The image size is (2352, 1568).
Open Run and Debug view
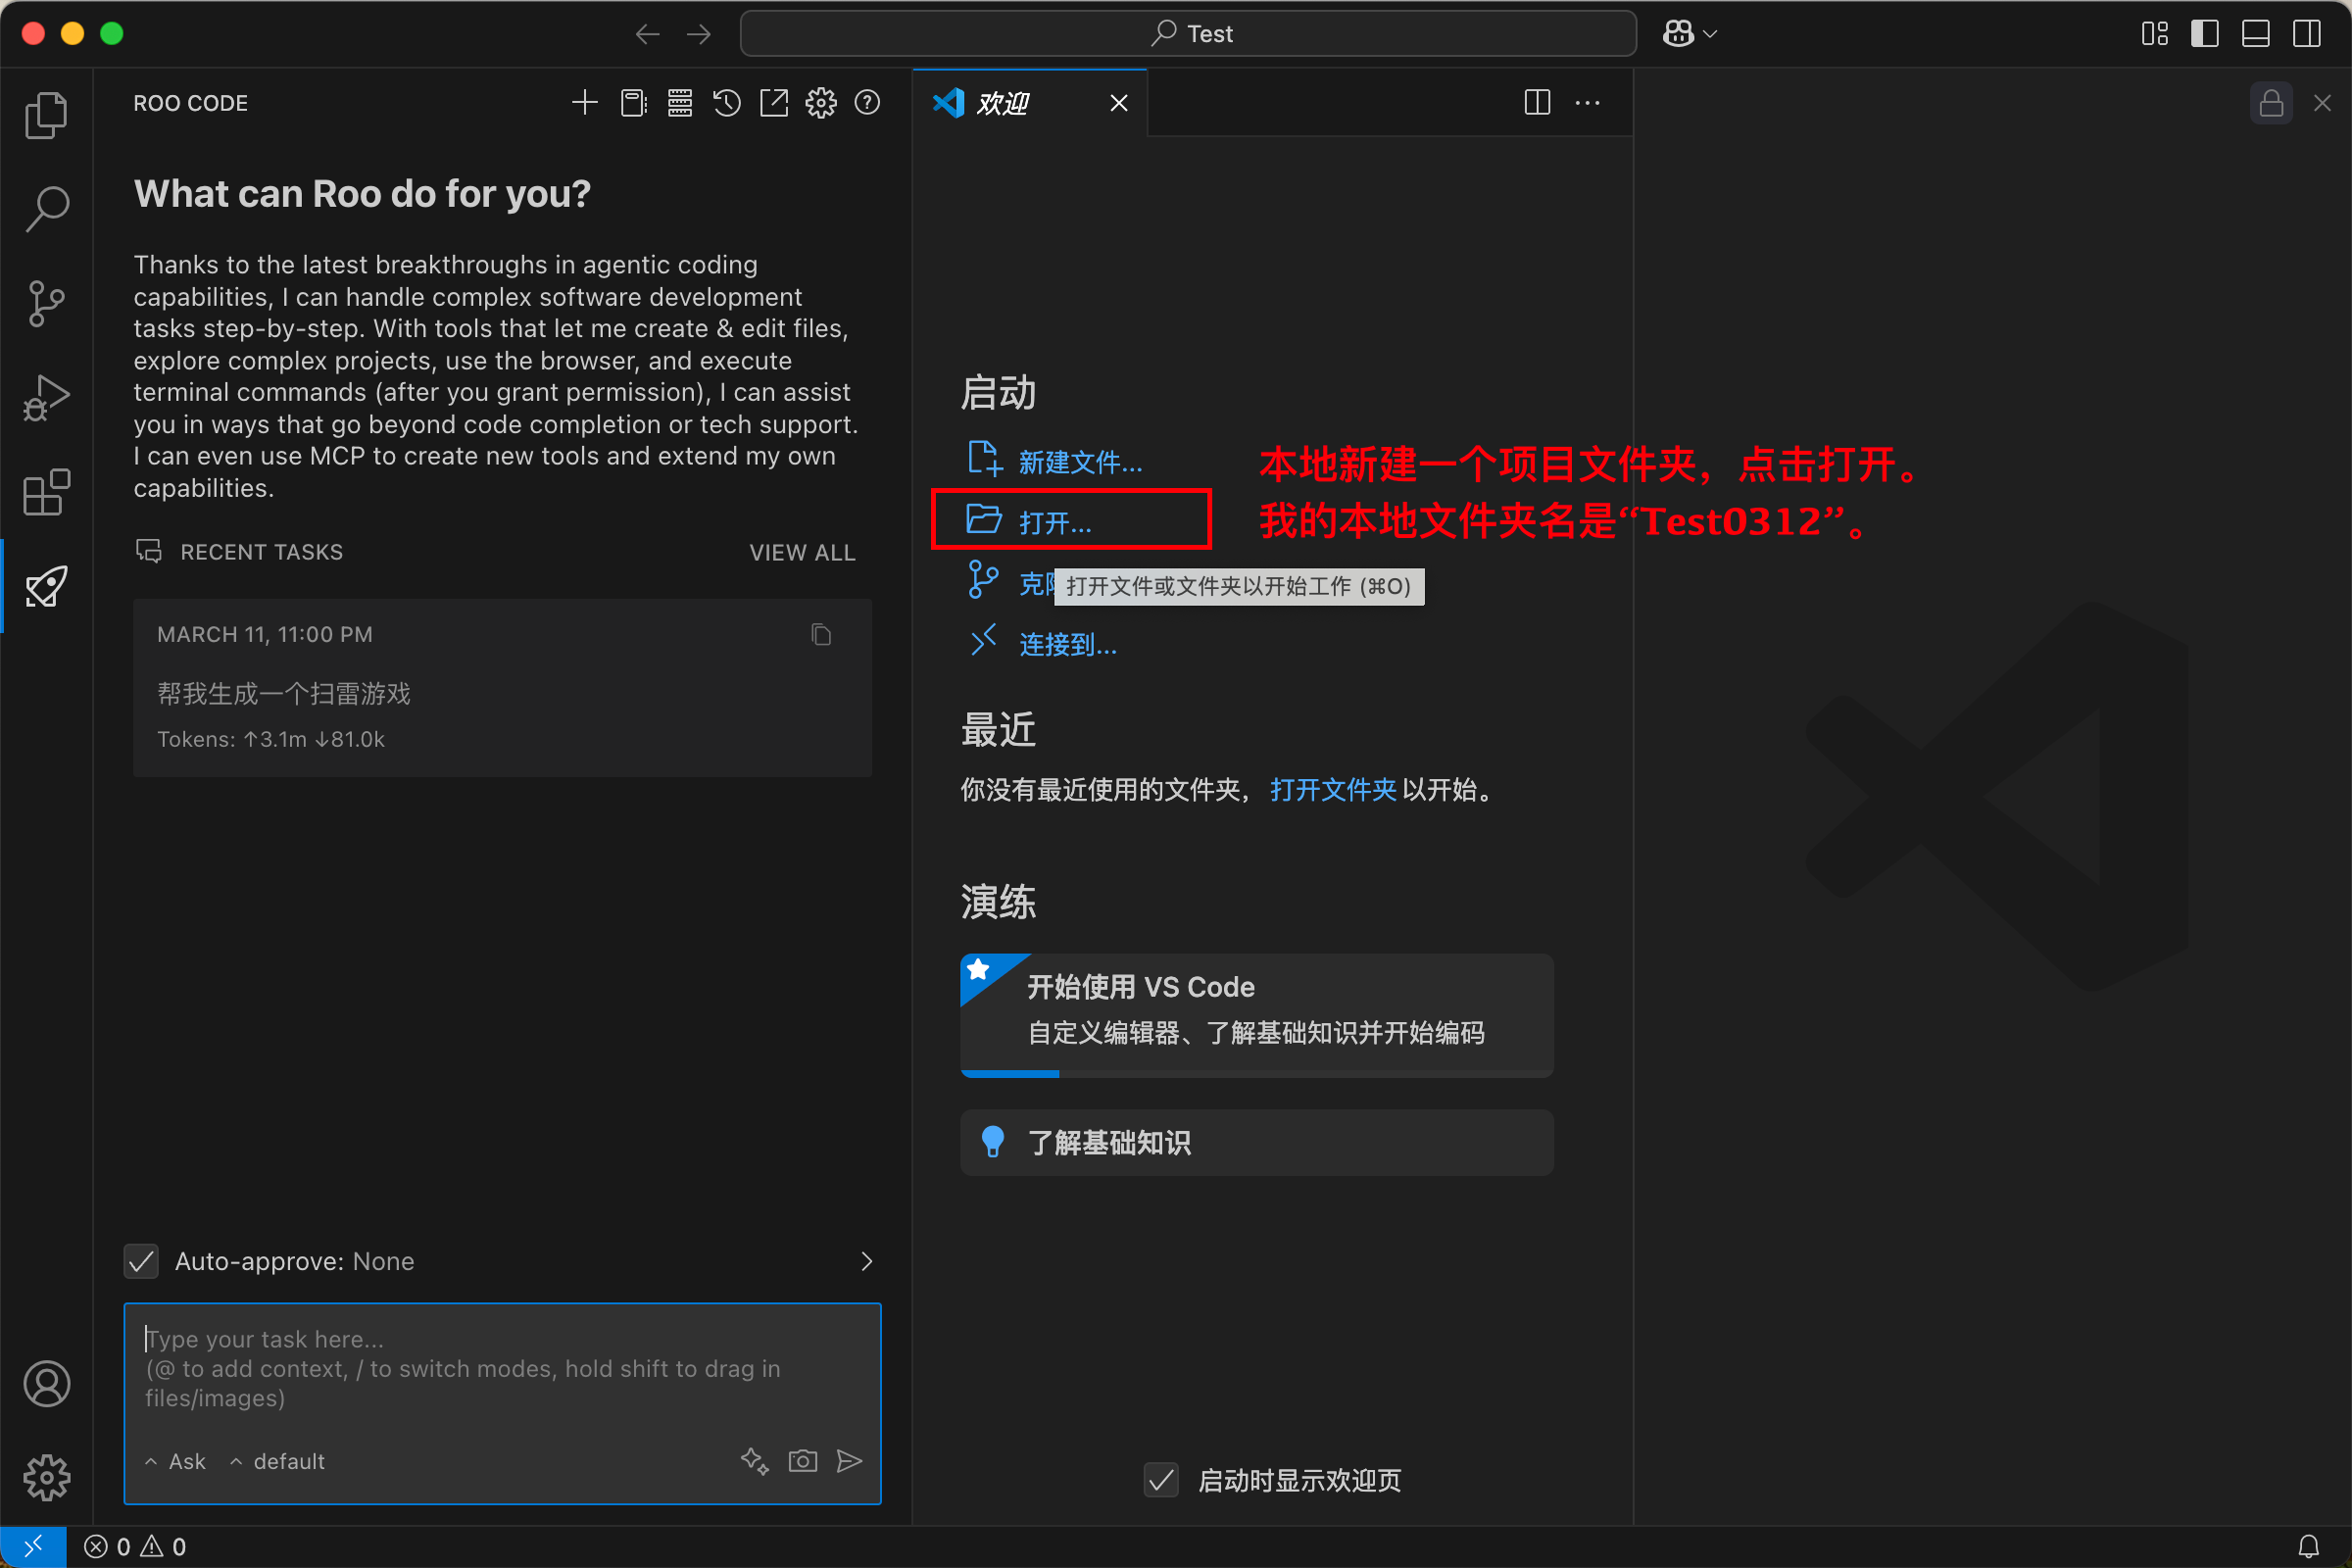tap(46, 398)
